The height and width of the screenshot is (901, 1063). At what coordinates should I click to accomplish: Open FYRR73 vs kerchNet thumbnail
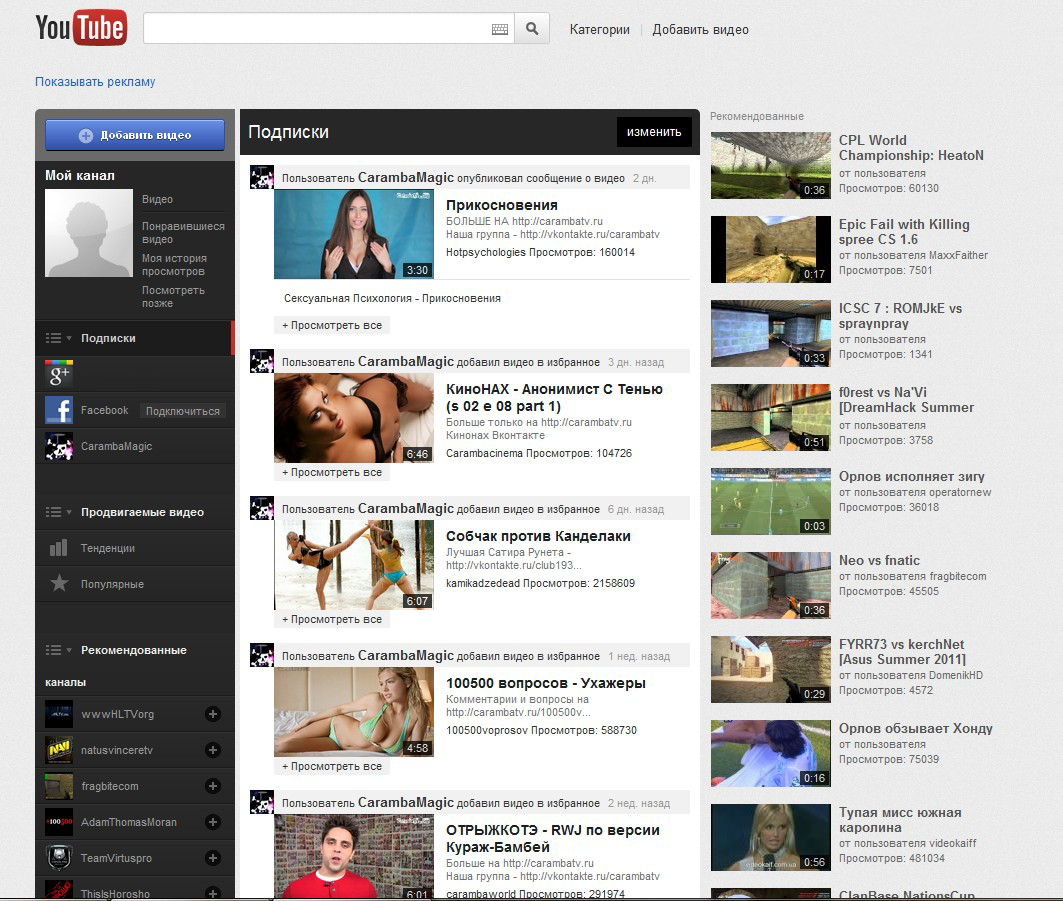point(771,670)
